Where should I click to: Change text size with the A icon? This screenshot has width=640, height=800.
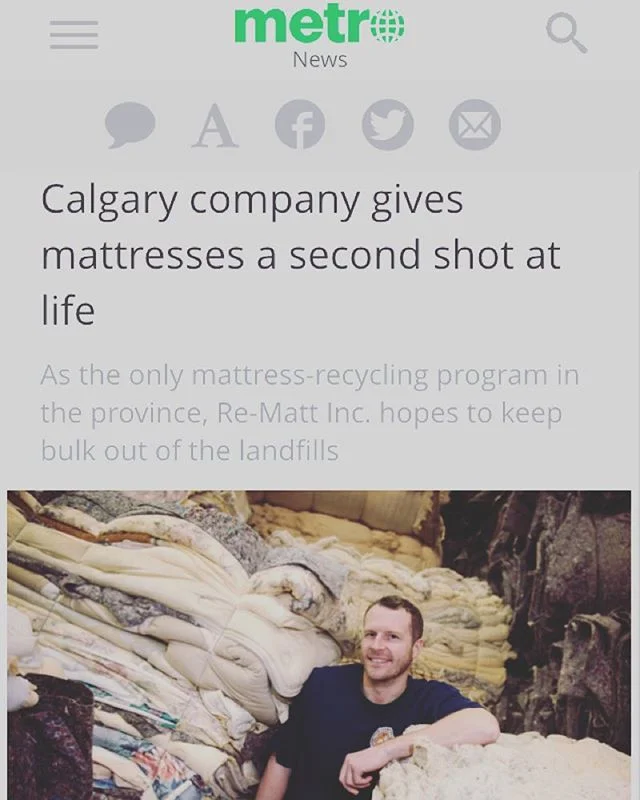(x=215, y=126)
